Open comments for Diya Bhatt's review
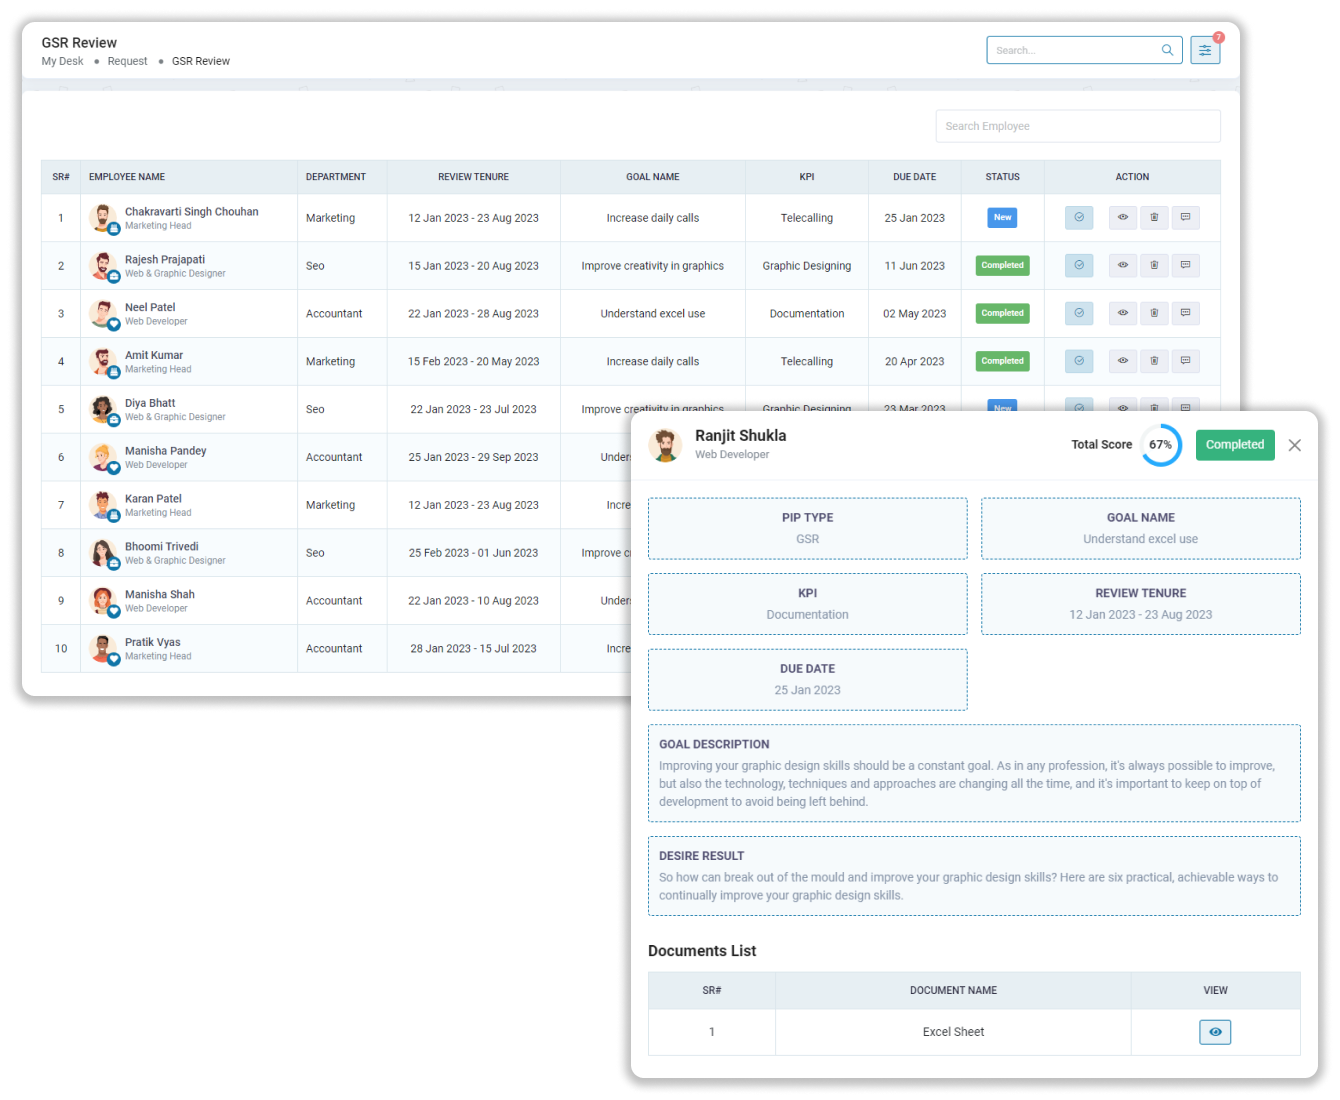 tap(1185, 409)
